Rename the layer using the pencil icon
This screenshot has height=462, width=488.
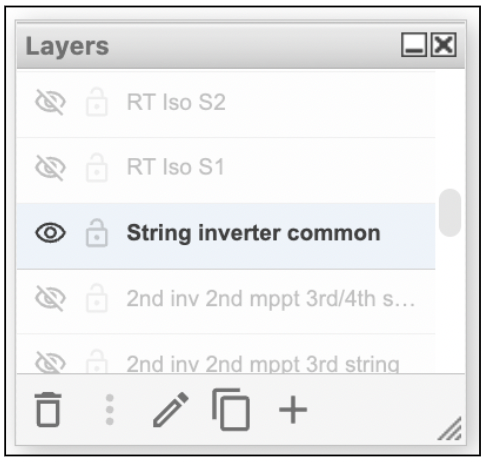click(171, 409)
